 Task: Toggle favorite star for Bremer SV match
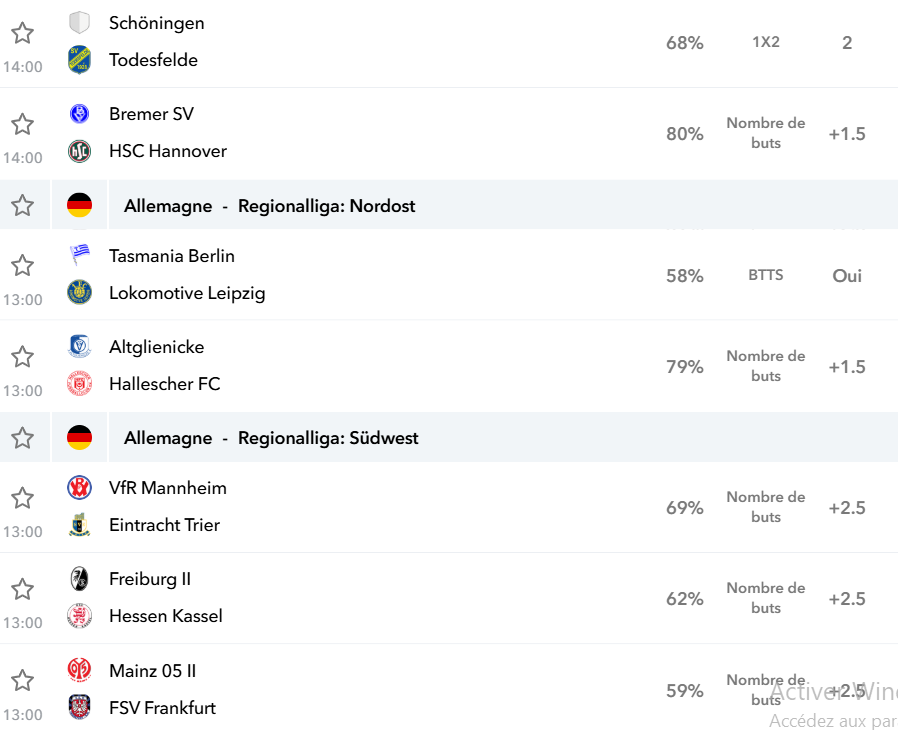pos(22,124)
